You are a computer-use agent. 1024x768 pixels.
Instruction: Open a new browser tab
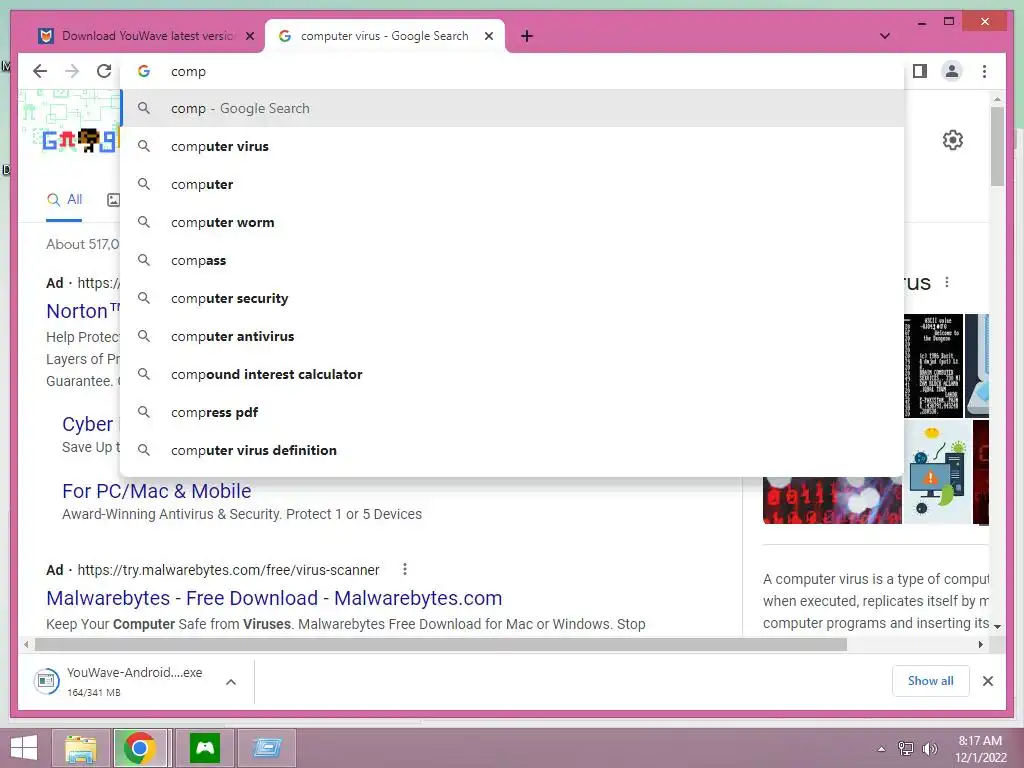(x=527, y=36)
